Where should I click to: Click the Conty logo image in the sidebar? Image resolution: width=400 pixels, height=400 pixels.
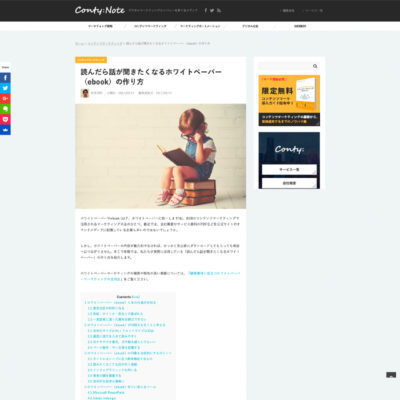[289, 149]
